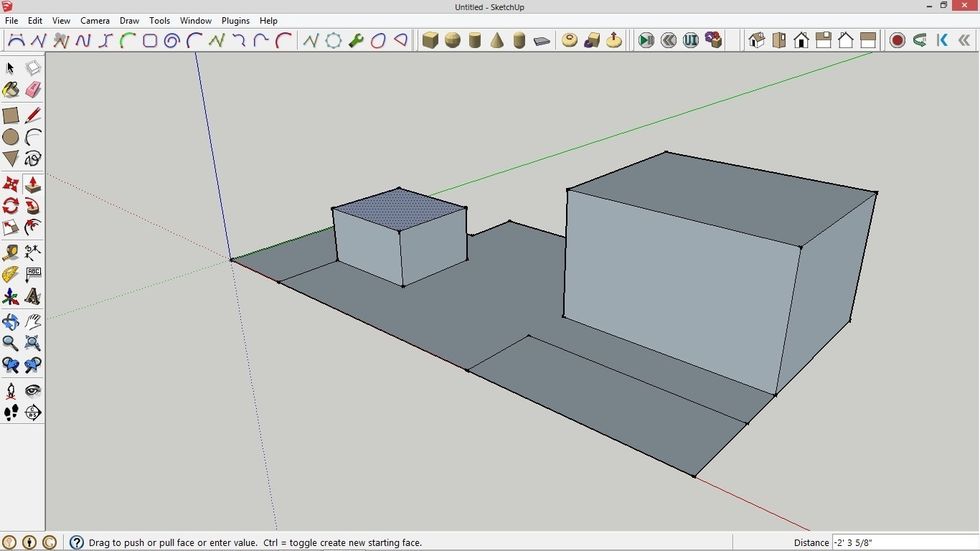
Task: Select the Push/Pull tool
Action: 32,185
